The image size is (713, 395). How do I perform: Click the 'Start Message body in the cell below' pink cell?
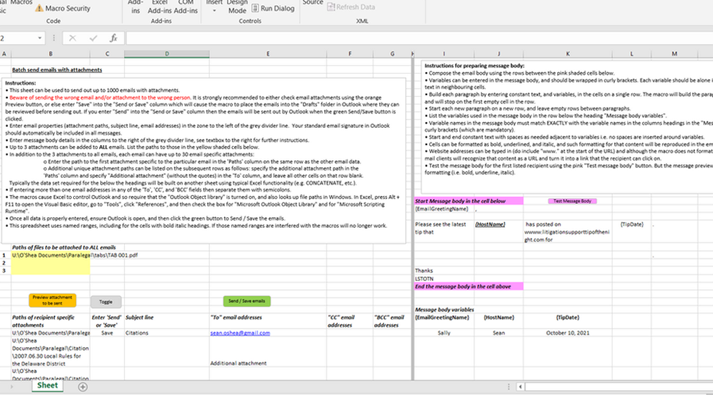click(468, 201)
